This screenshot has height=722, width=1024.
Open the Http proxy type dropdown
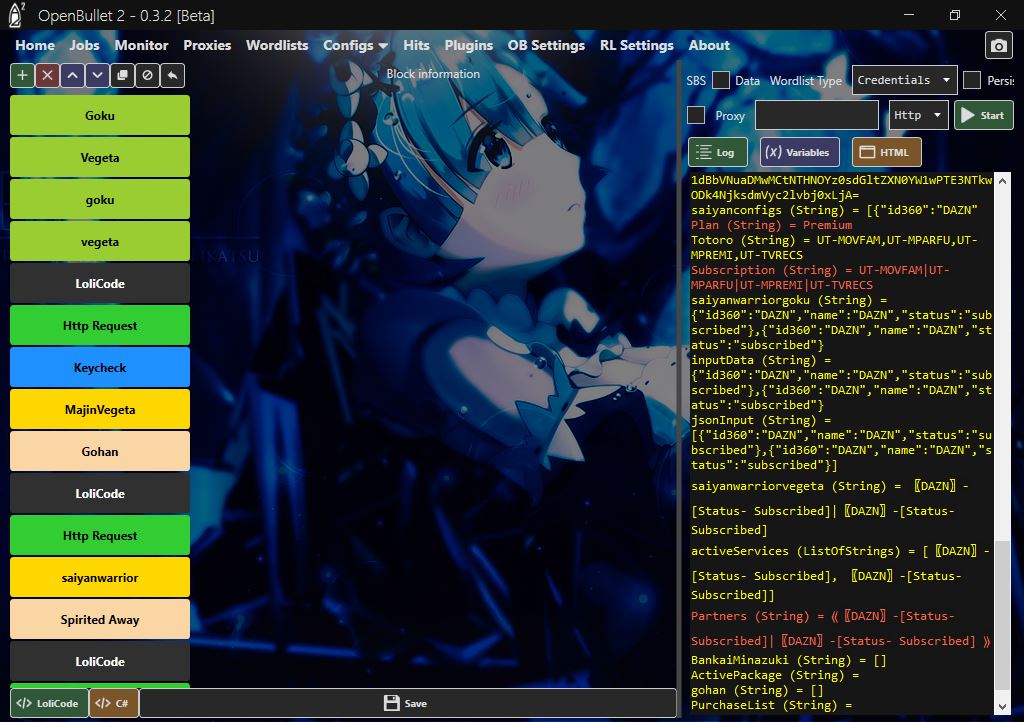[918, 115]
